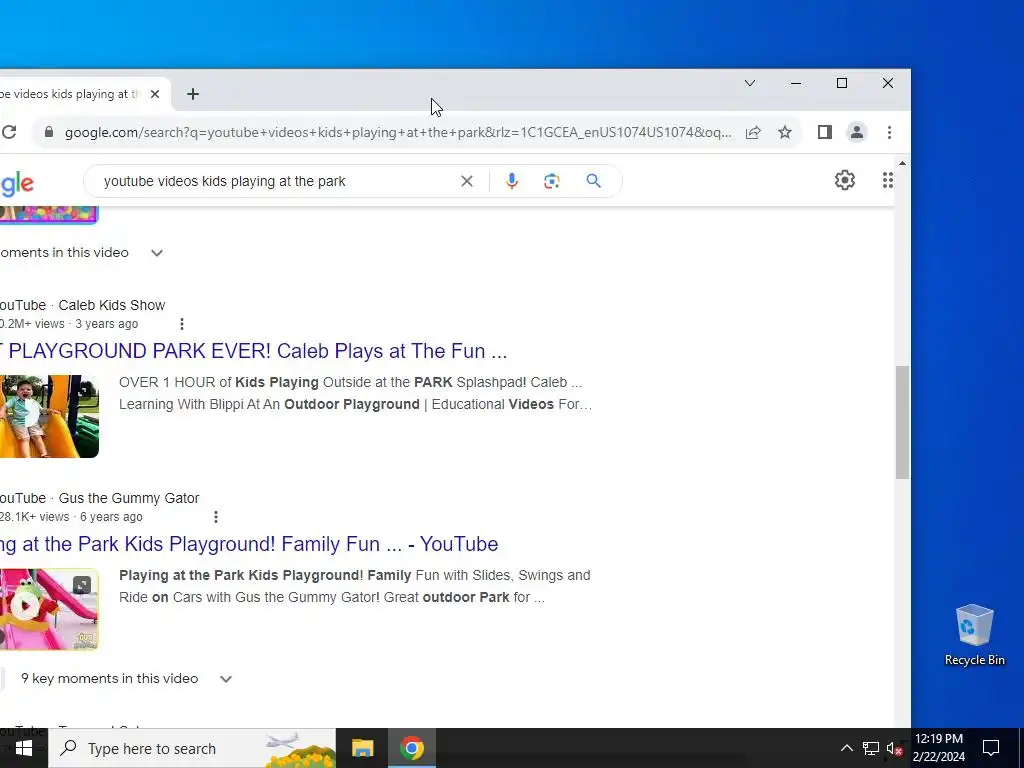The image size is (1024, 768).
Task: Close the youtube videos kids playing tab
Action: click(155, 94)
